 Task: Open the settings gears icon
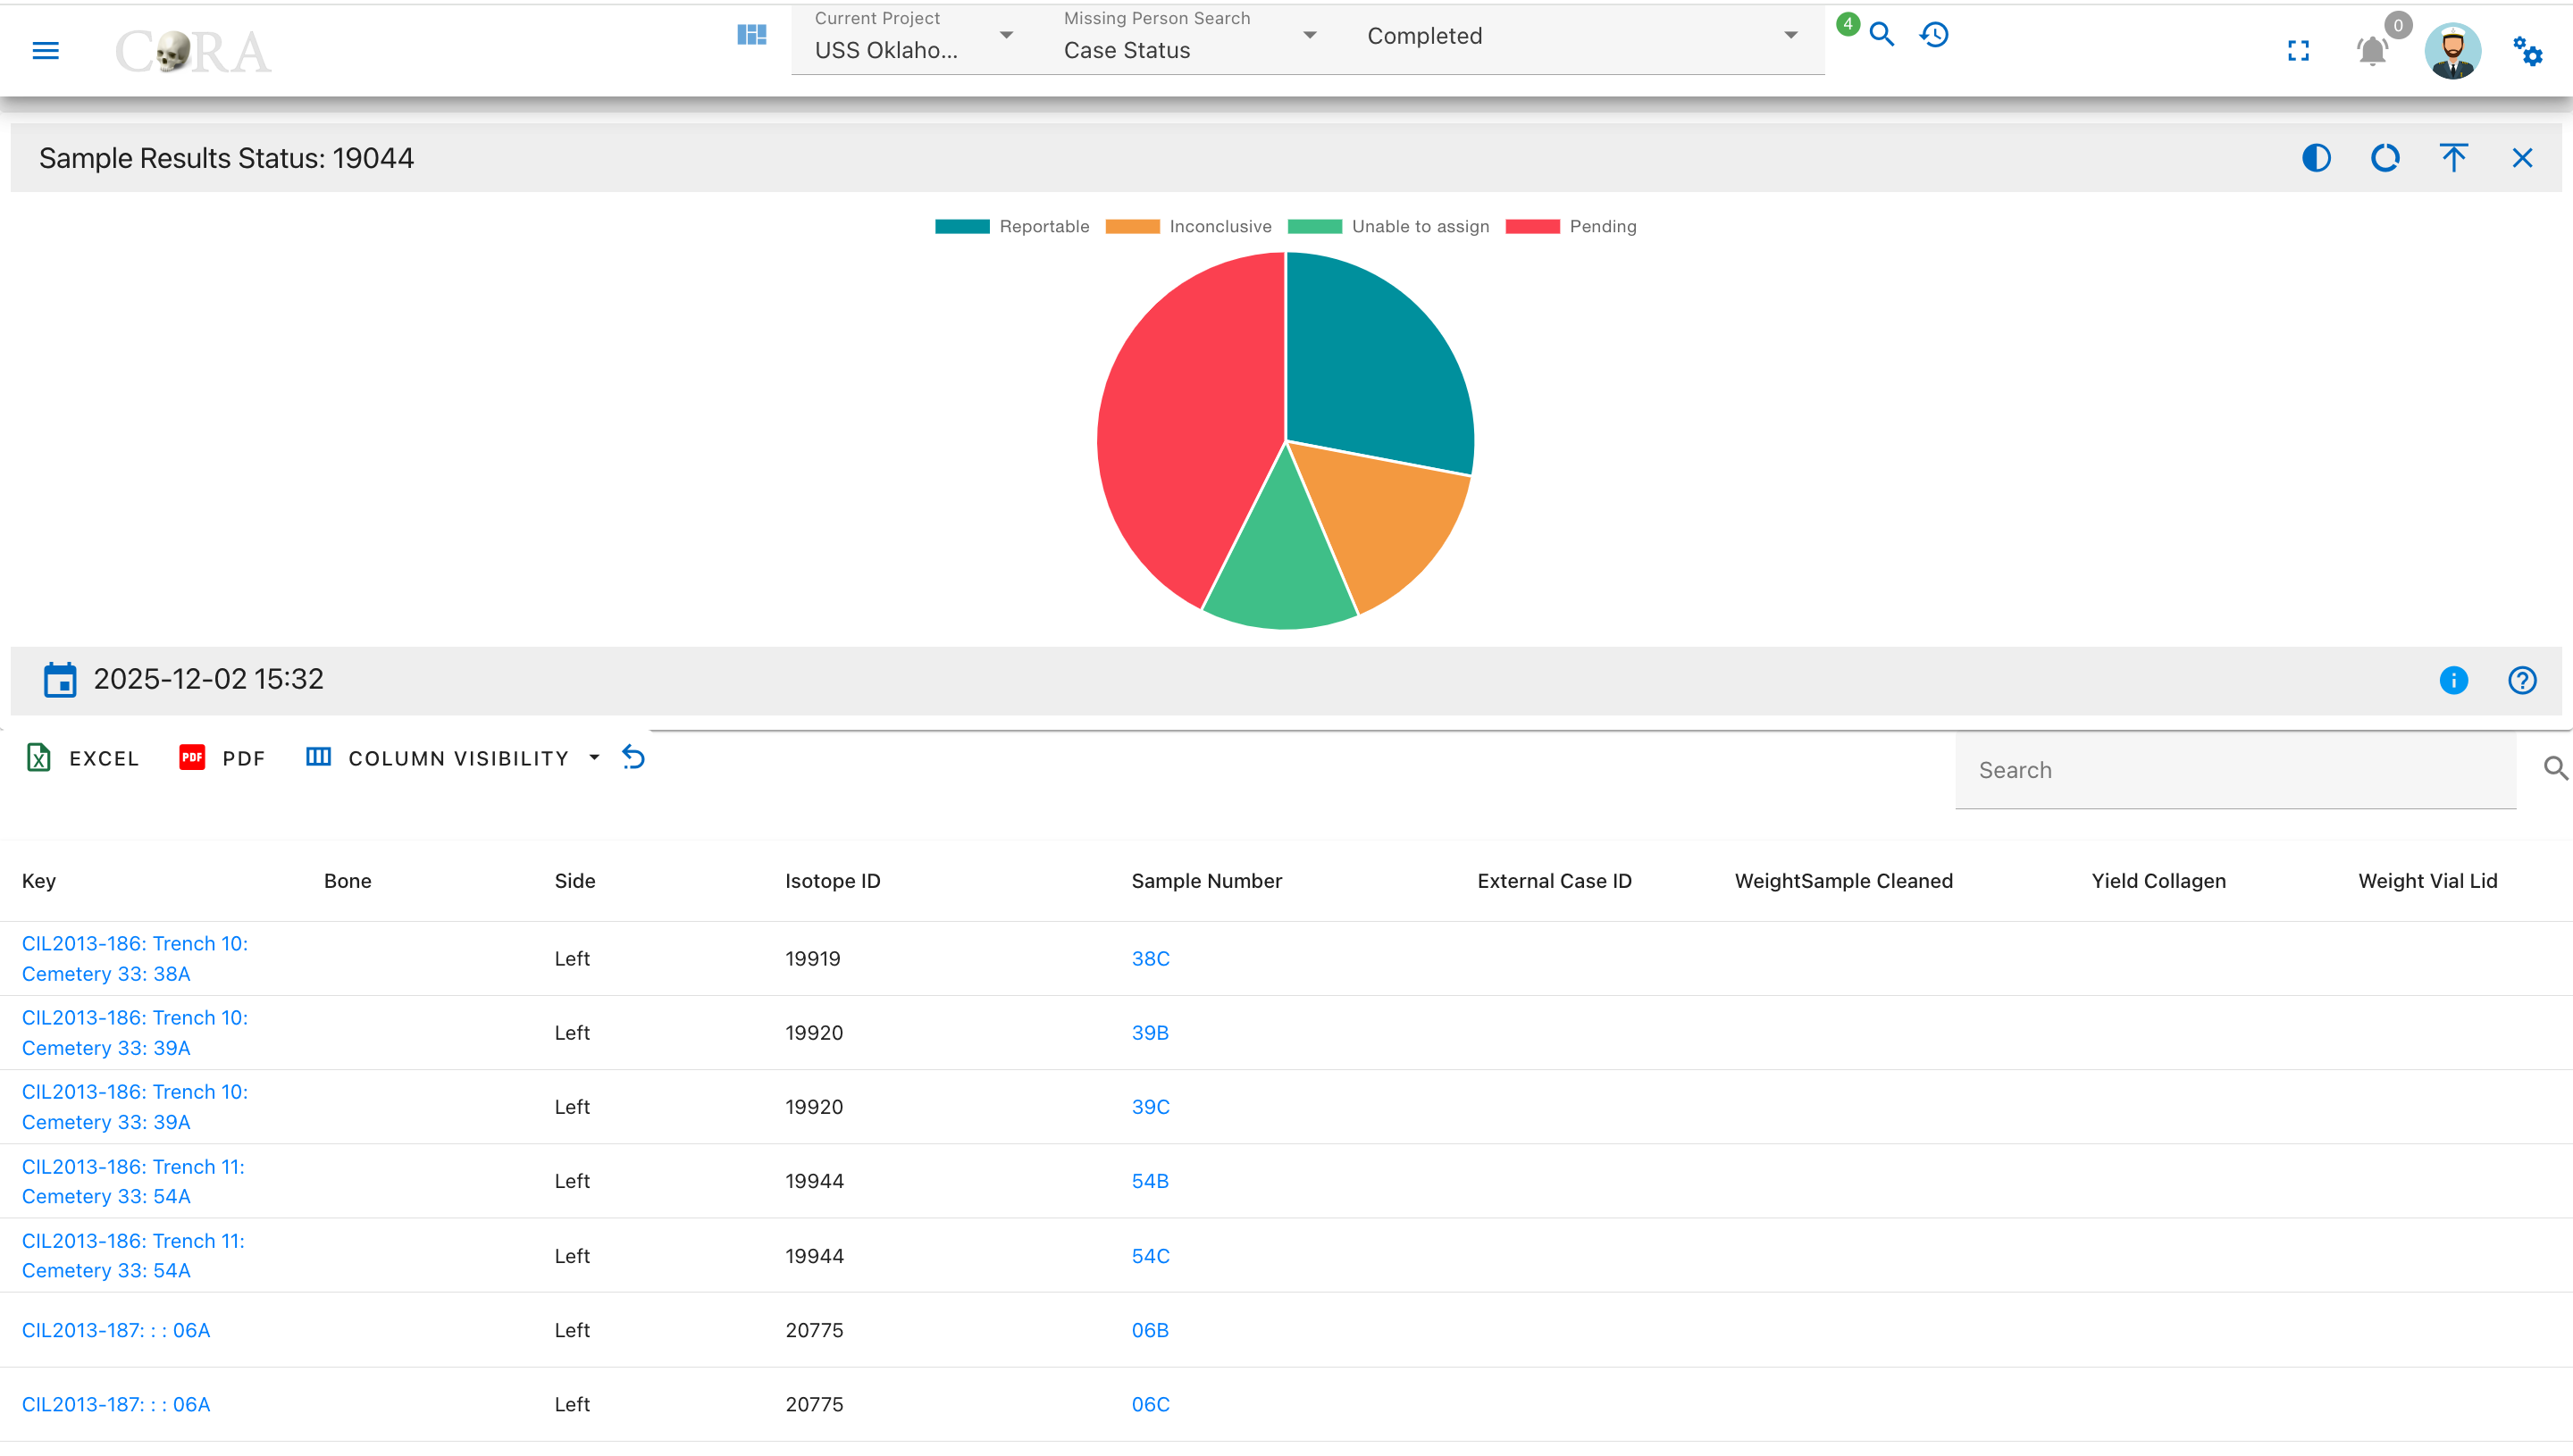click(2528, 50)
